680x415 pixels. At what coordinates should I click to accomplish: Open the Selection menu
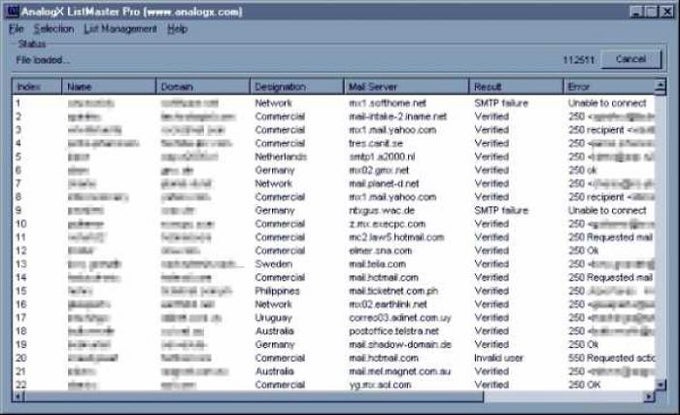54,29
